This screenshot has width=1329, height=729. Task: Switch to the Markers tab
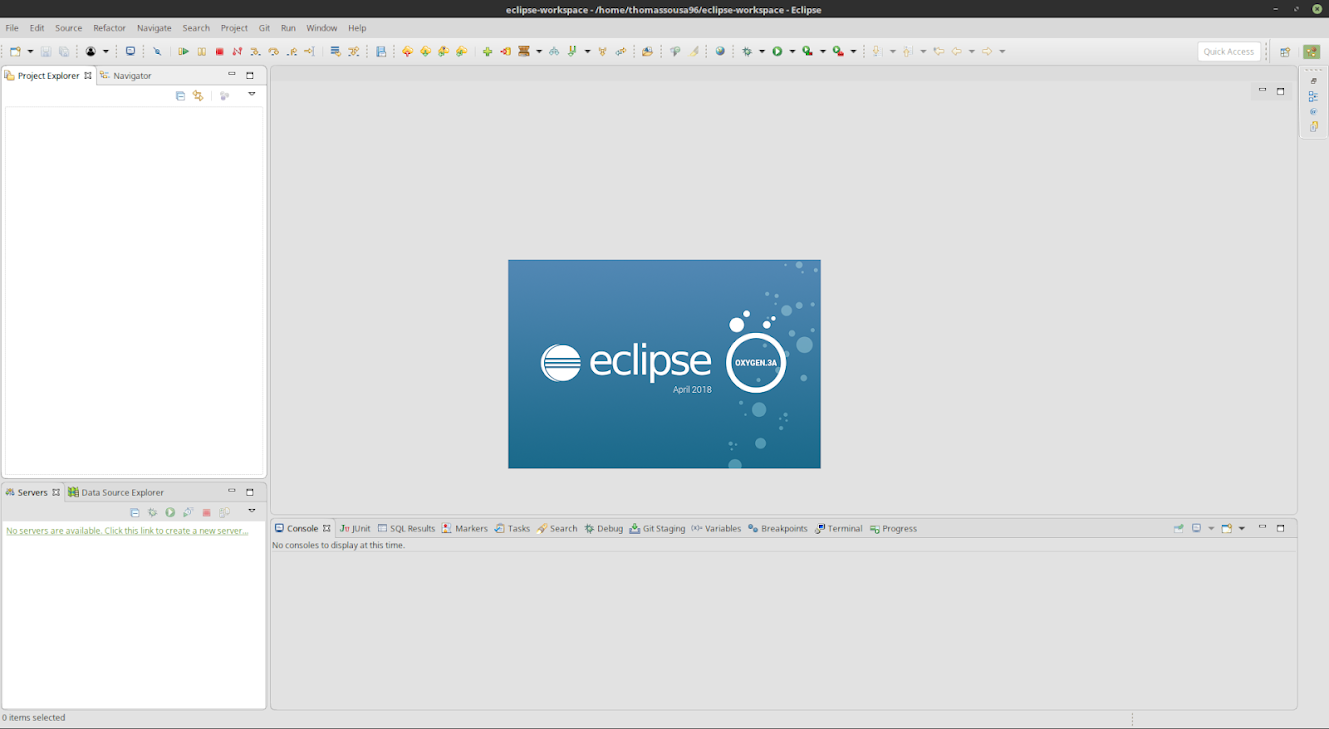(x=465, y=528)
